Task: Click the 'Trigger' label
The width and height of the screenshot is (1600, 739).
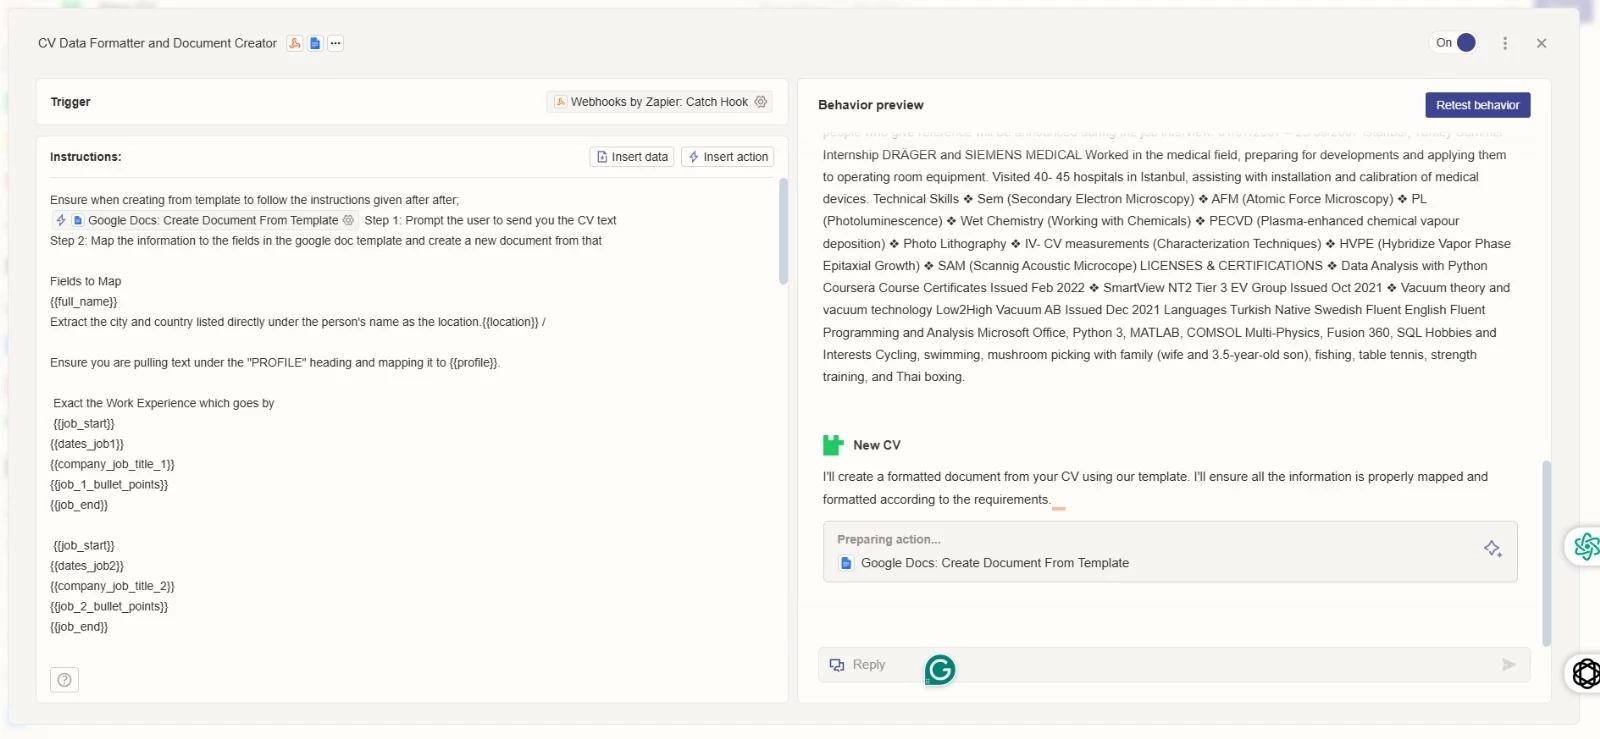Action: pyautogui.click(x=70, y=102)
